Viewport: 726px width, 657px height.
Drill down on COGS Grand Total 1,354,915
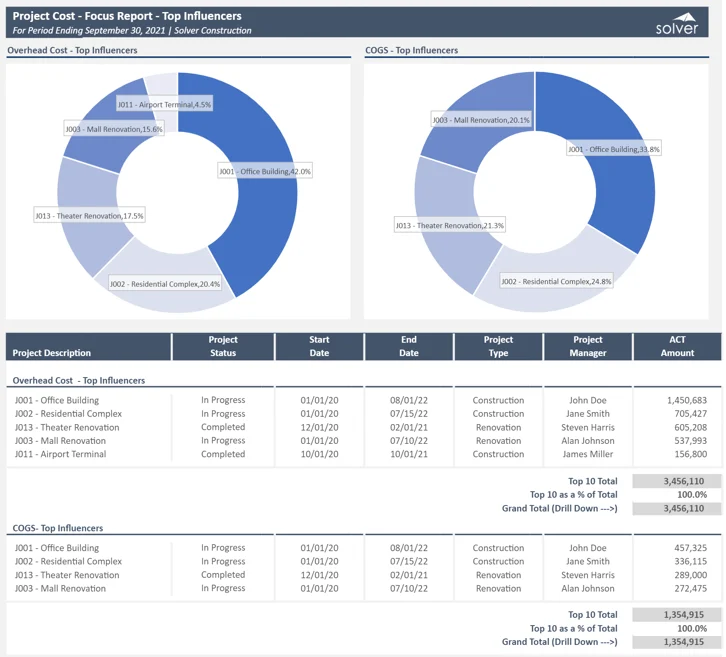coord(677,642)
